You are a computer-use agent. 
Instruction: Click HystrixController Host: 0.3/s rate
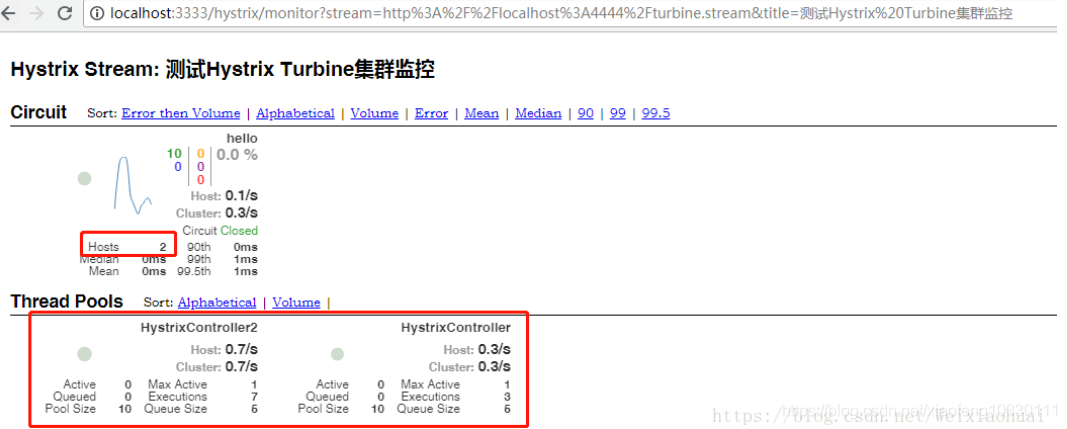477,350
